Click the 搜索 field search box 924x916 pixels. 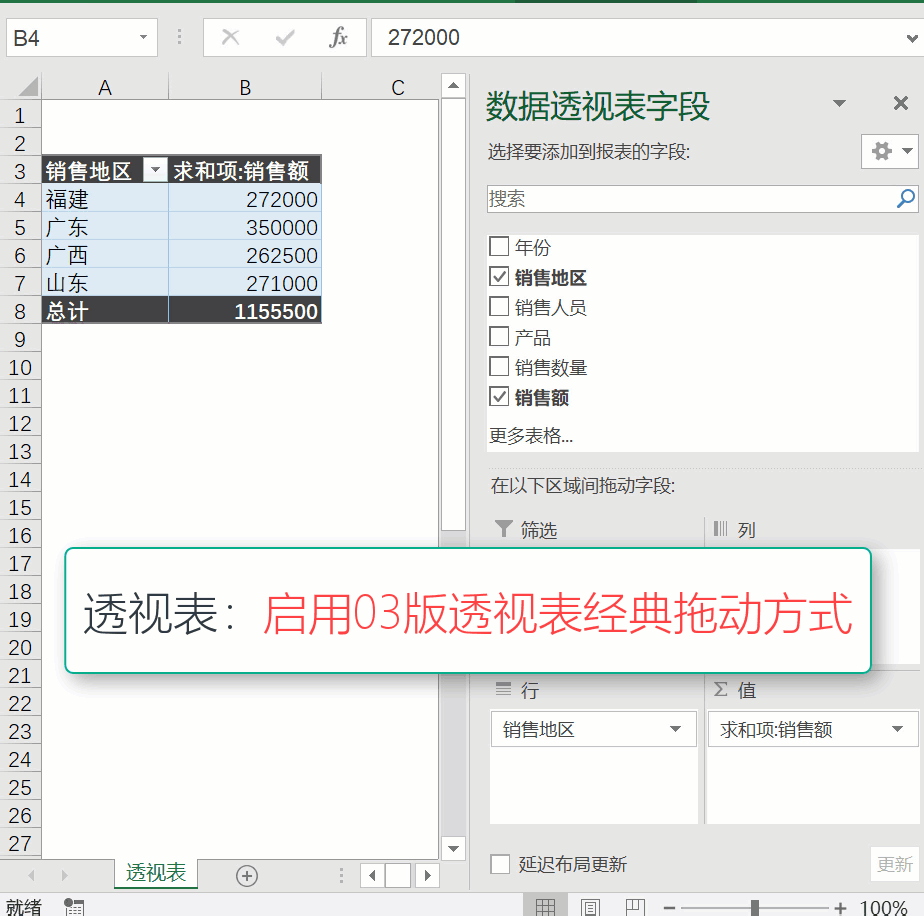coord(690,198)
